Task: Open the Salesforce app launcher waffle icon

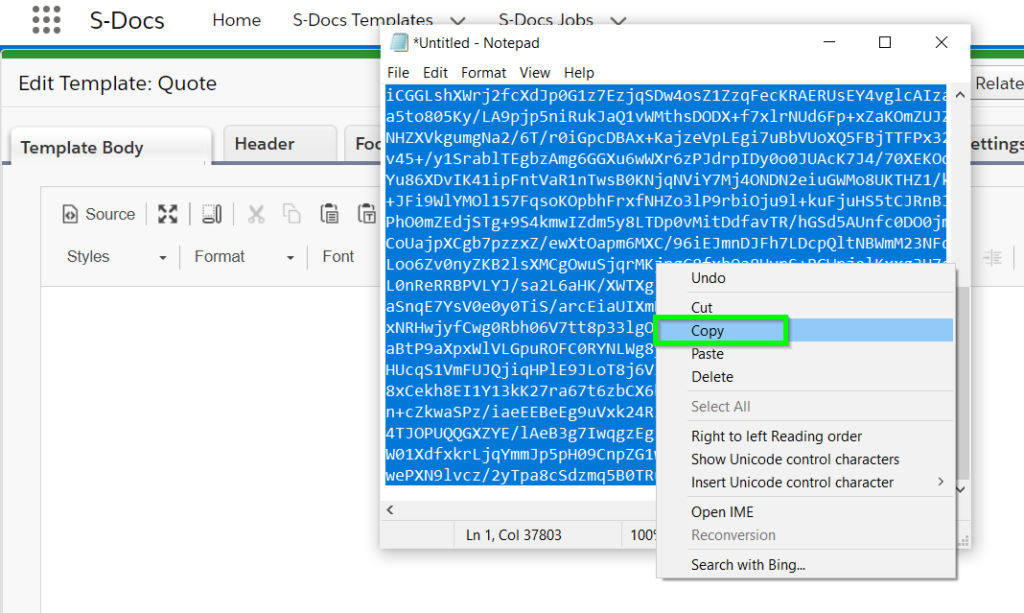Action: 46,20
